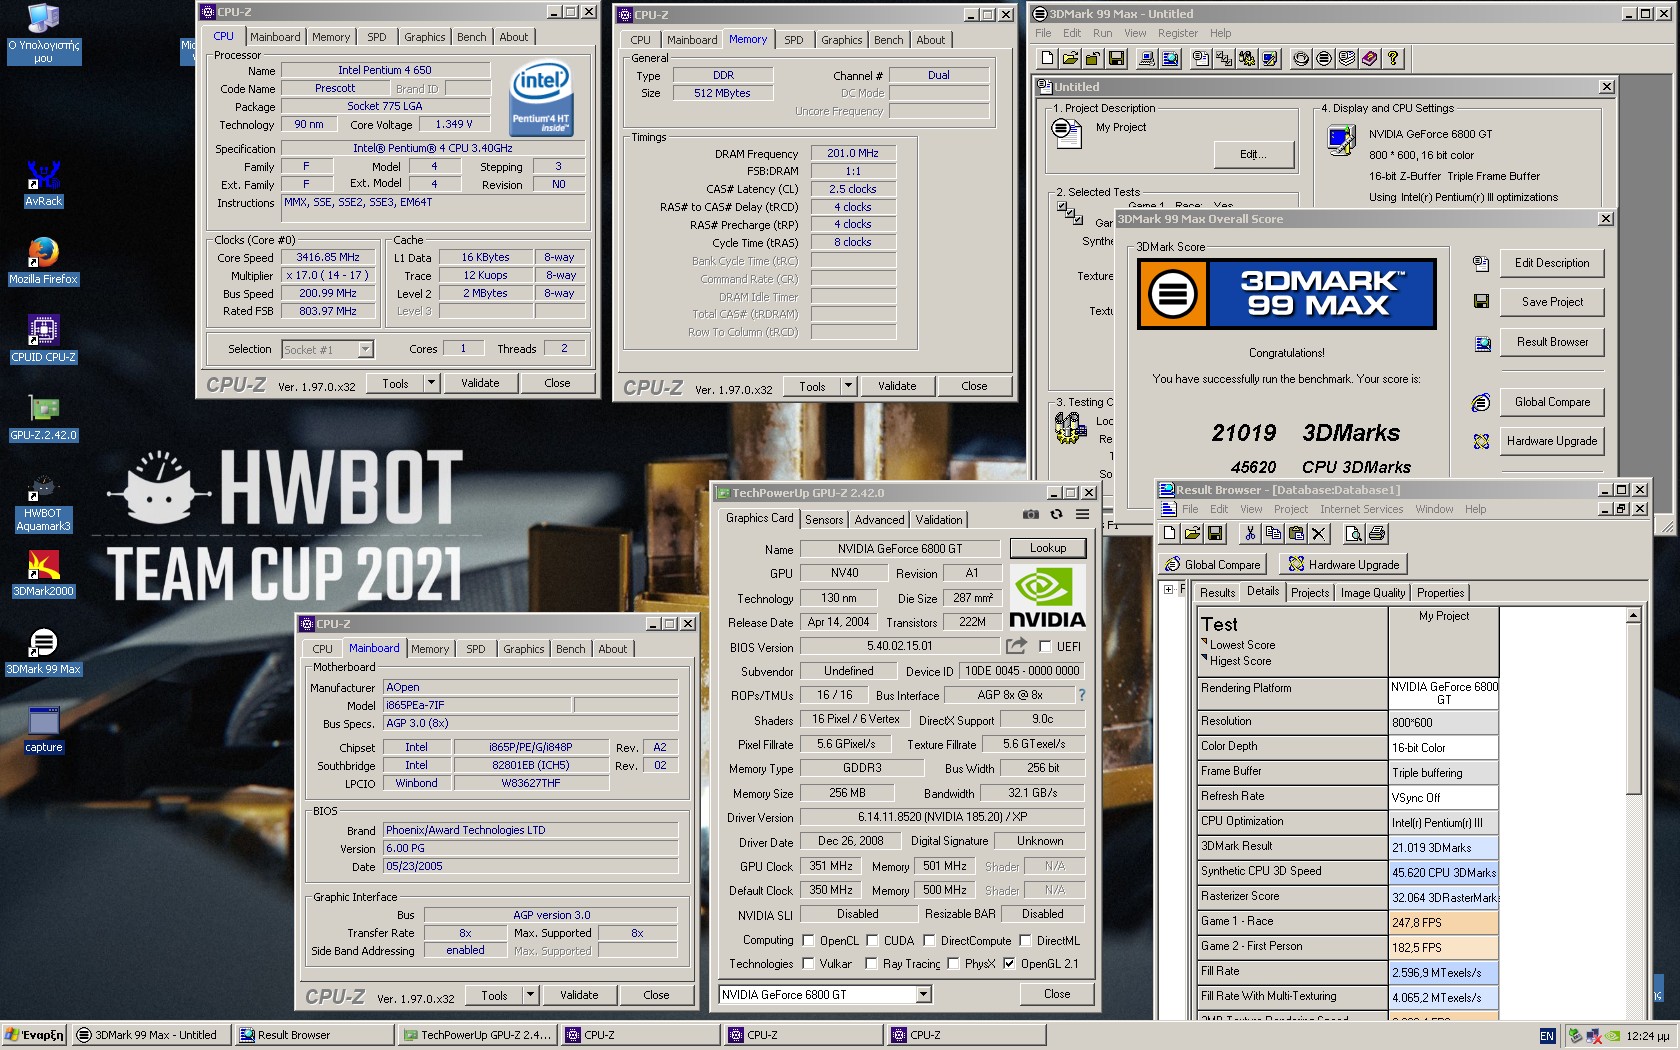Click the Edit Description button in 3DMark score dialog
Image resolution: width=1680 pixels, height=1050 pixels.
tap(1552, 263)
